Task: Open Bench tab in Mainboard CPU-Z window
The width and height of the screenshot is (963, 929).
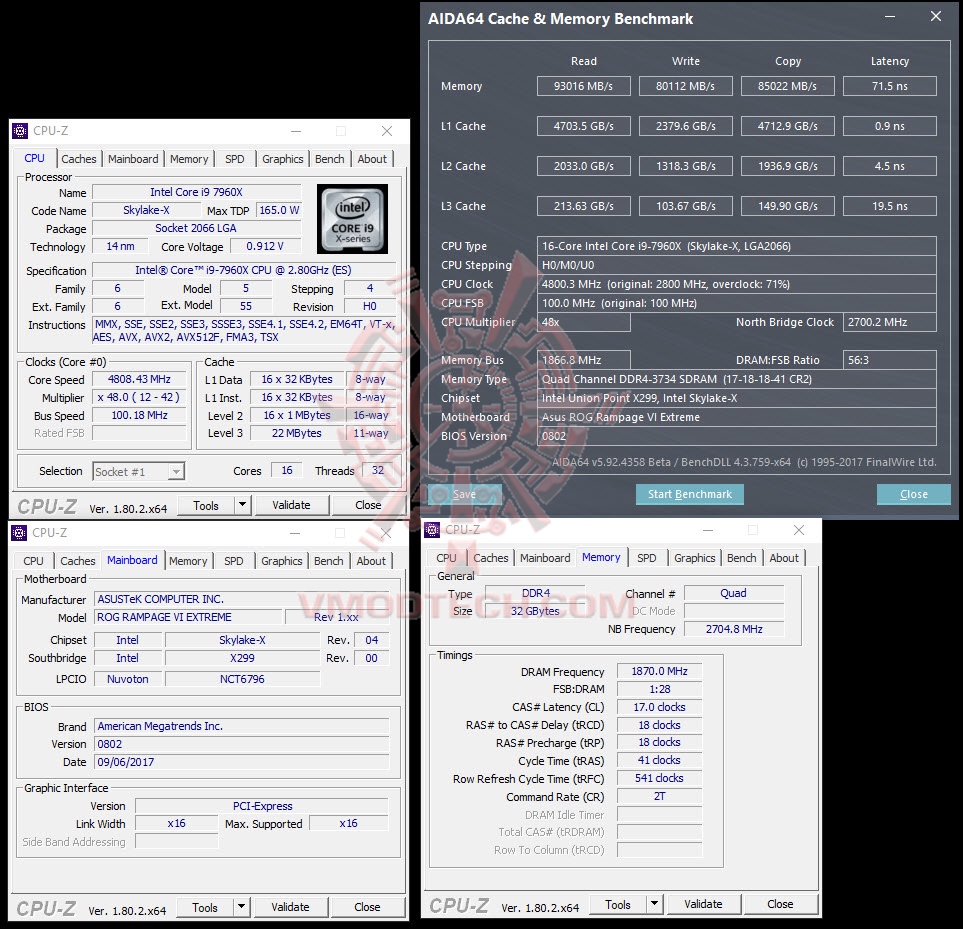Action: 329,561
